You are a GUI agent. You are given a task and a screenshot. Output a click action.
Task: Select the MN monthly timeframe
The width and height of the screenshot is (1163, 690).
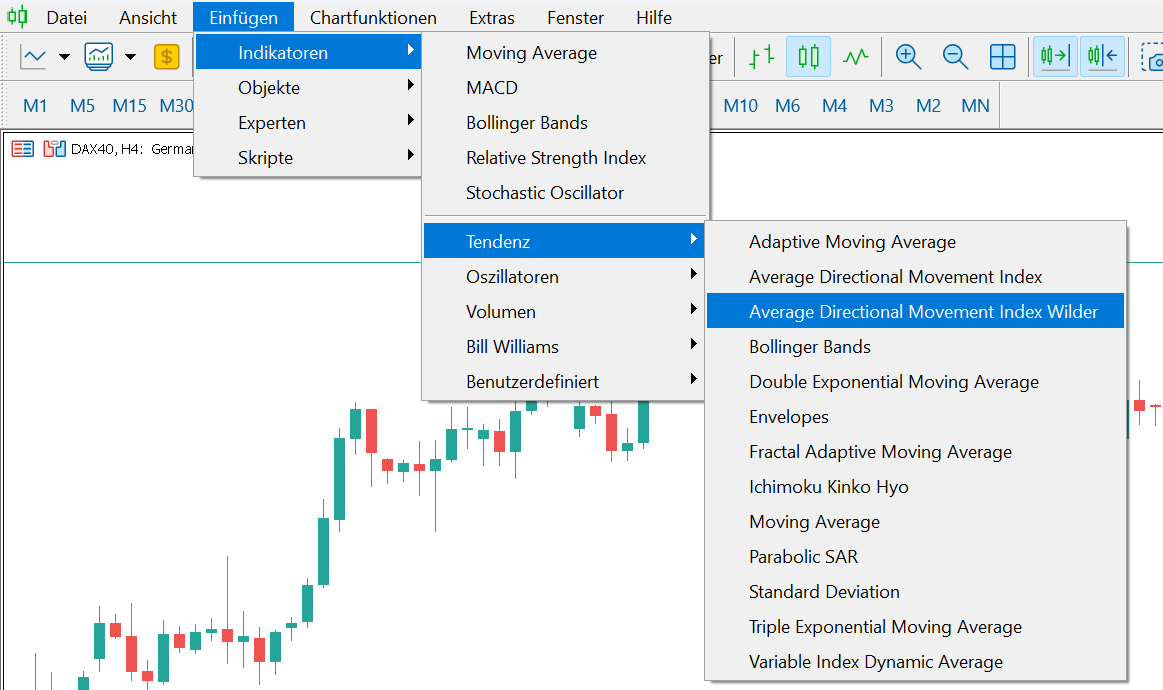coord(975,105)
